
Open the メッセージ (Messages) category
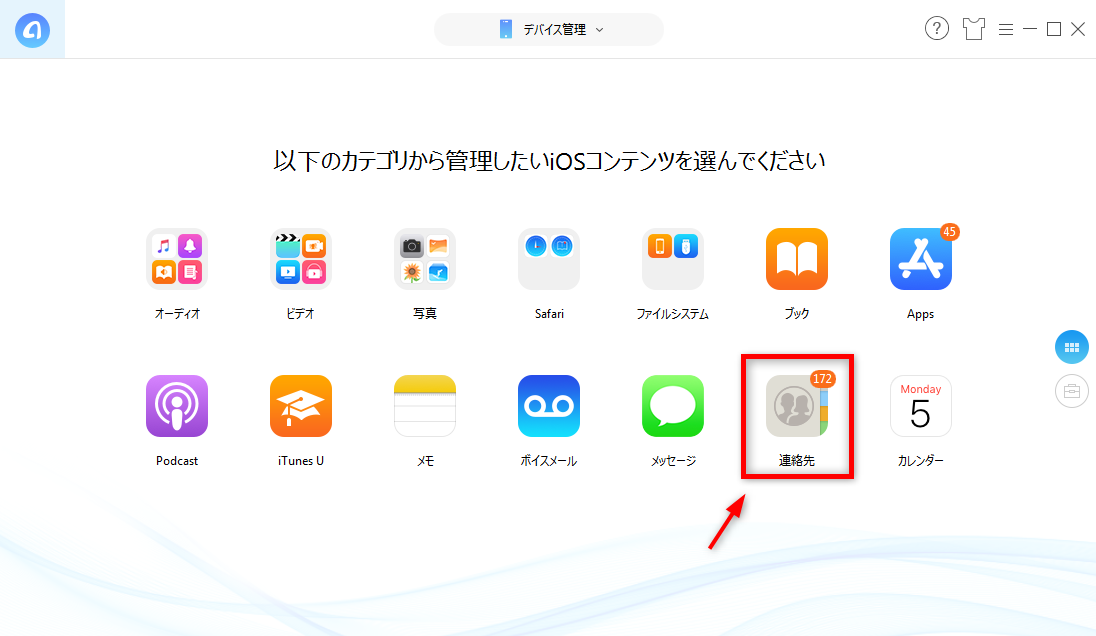673,406
